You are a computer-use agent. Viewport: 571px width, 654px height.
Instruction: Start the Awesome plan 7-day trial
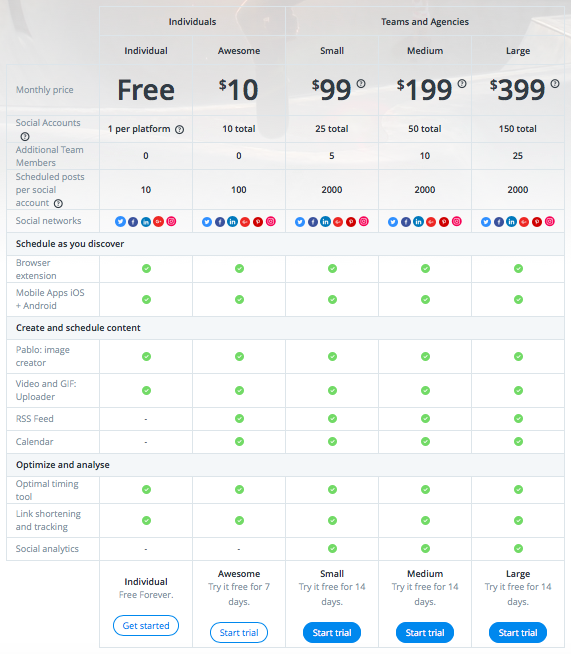click(x=239, y=633)
